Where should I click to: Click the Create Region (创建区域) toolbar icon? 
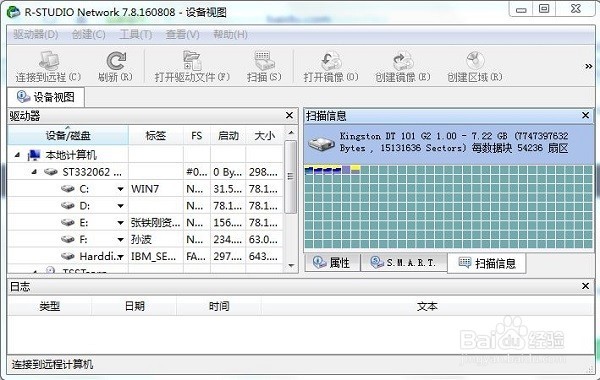click(x=475, y=60)
